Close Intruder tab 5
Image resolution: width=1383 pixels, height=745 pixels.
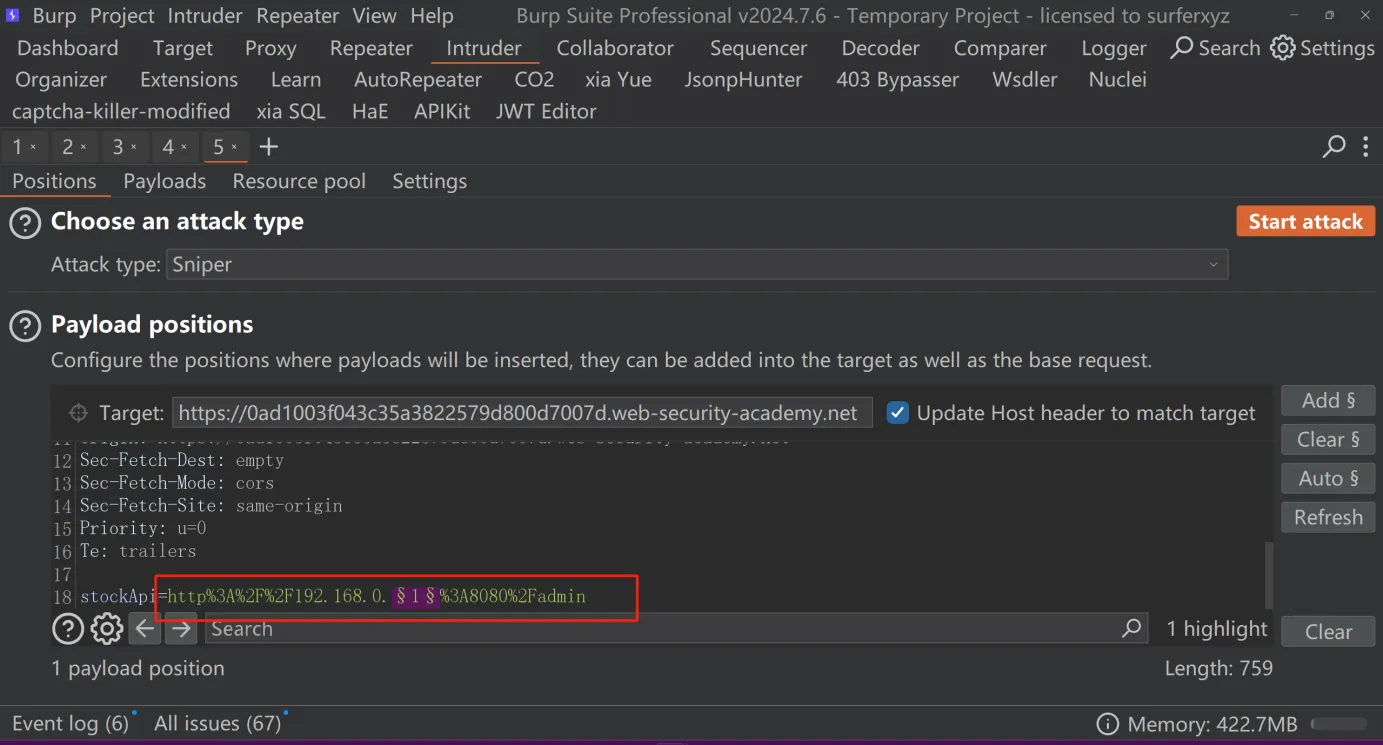tap(234, 147)
